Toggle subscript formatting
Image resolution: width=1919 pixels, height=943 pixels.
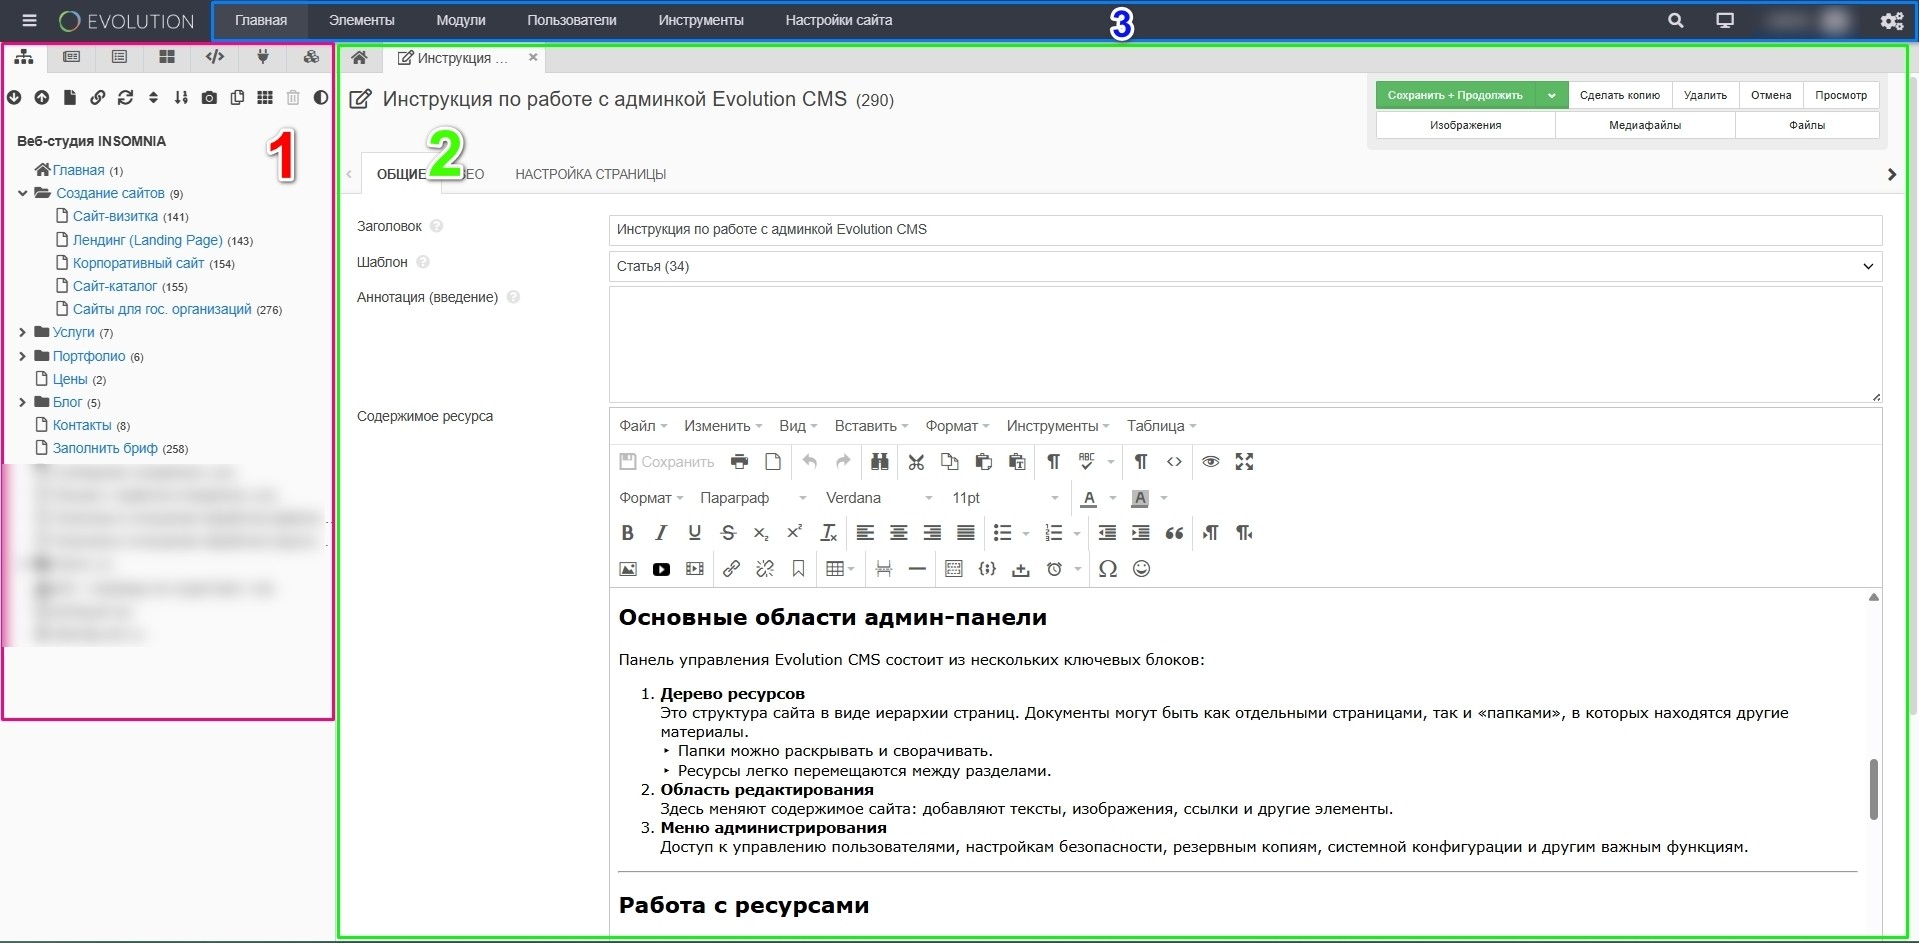[x=761, y=533]
